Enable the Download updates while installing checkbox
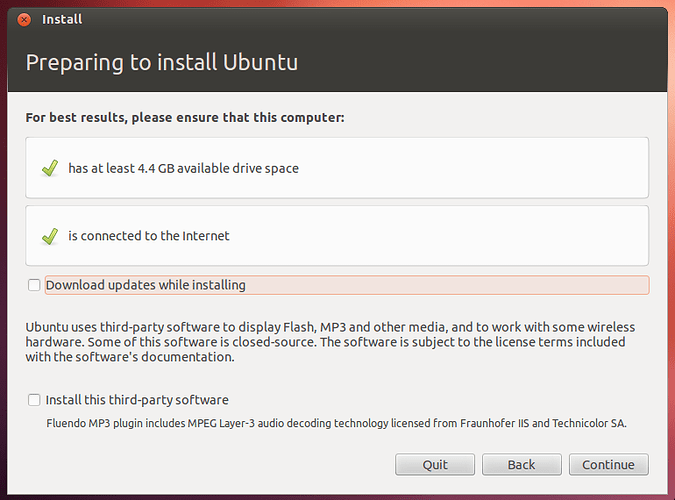The image size is (675, 500). click(34, 285)
